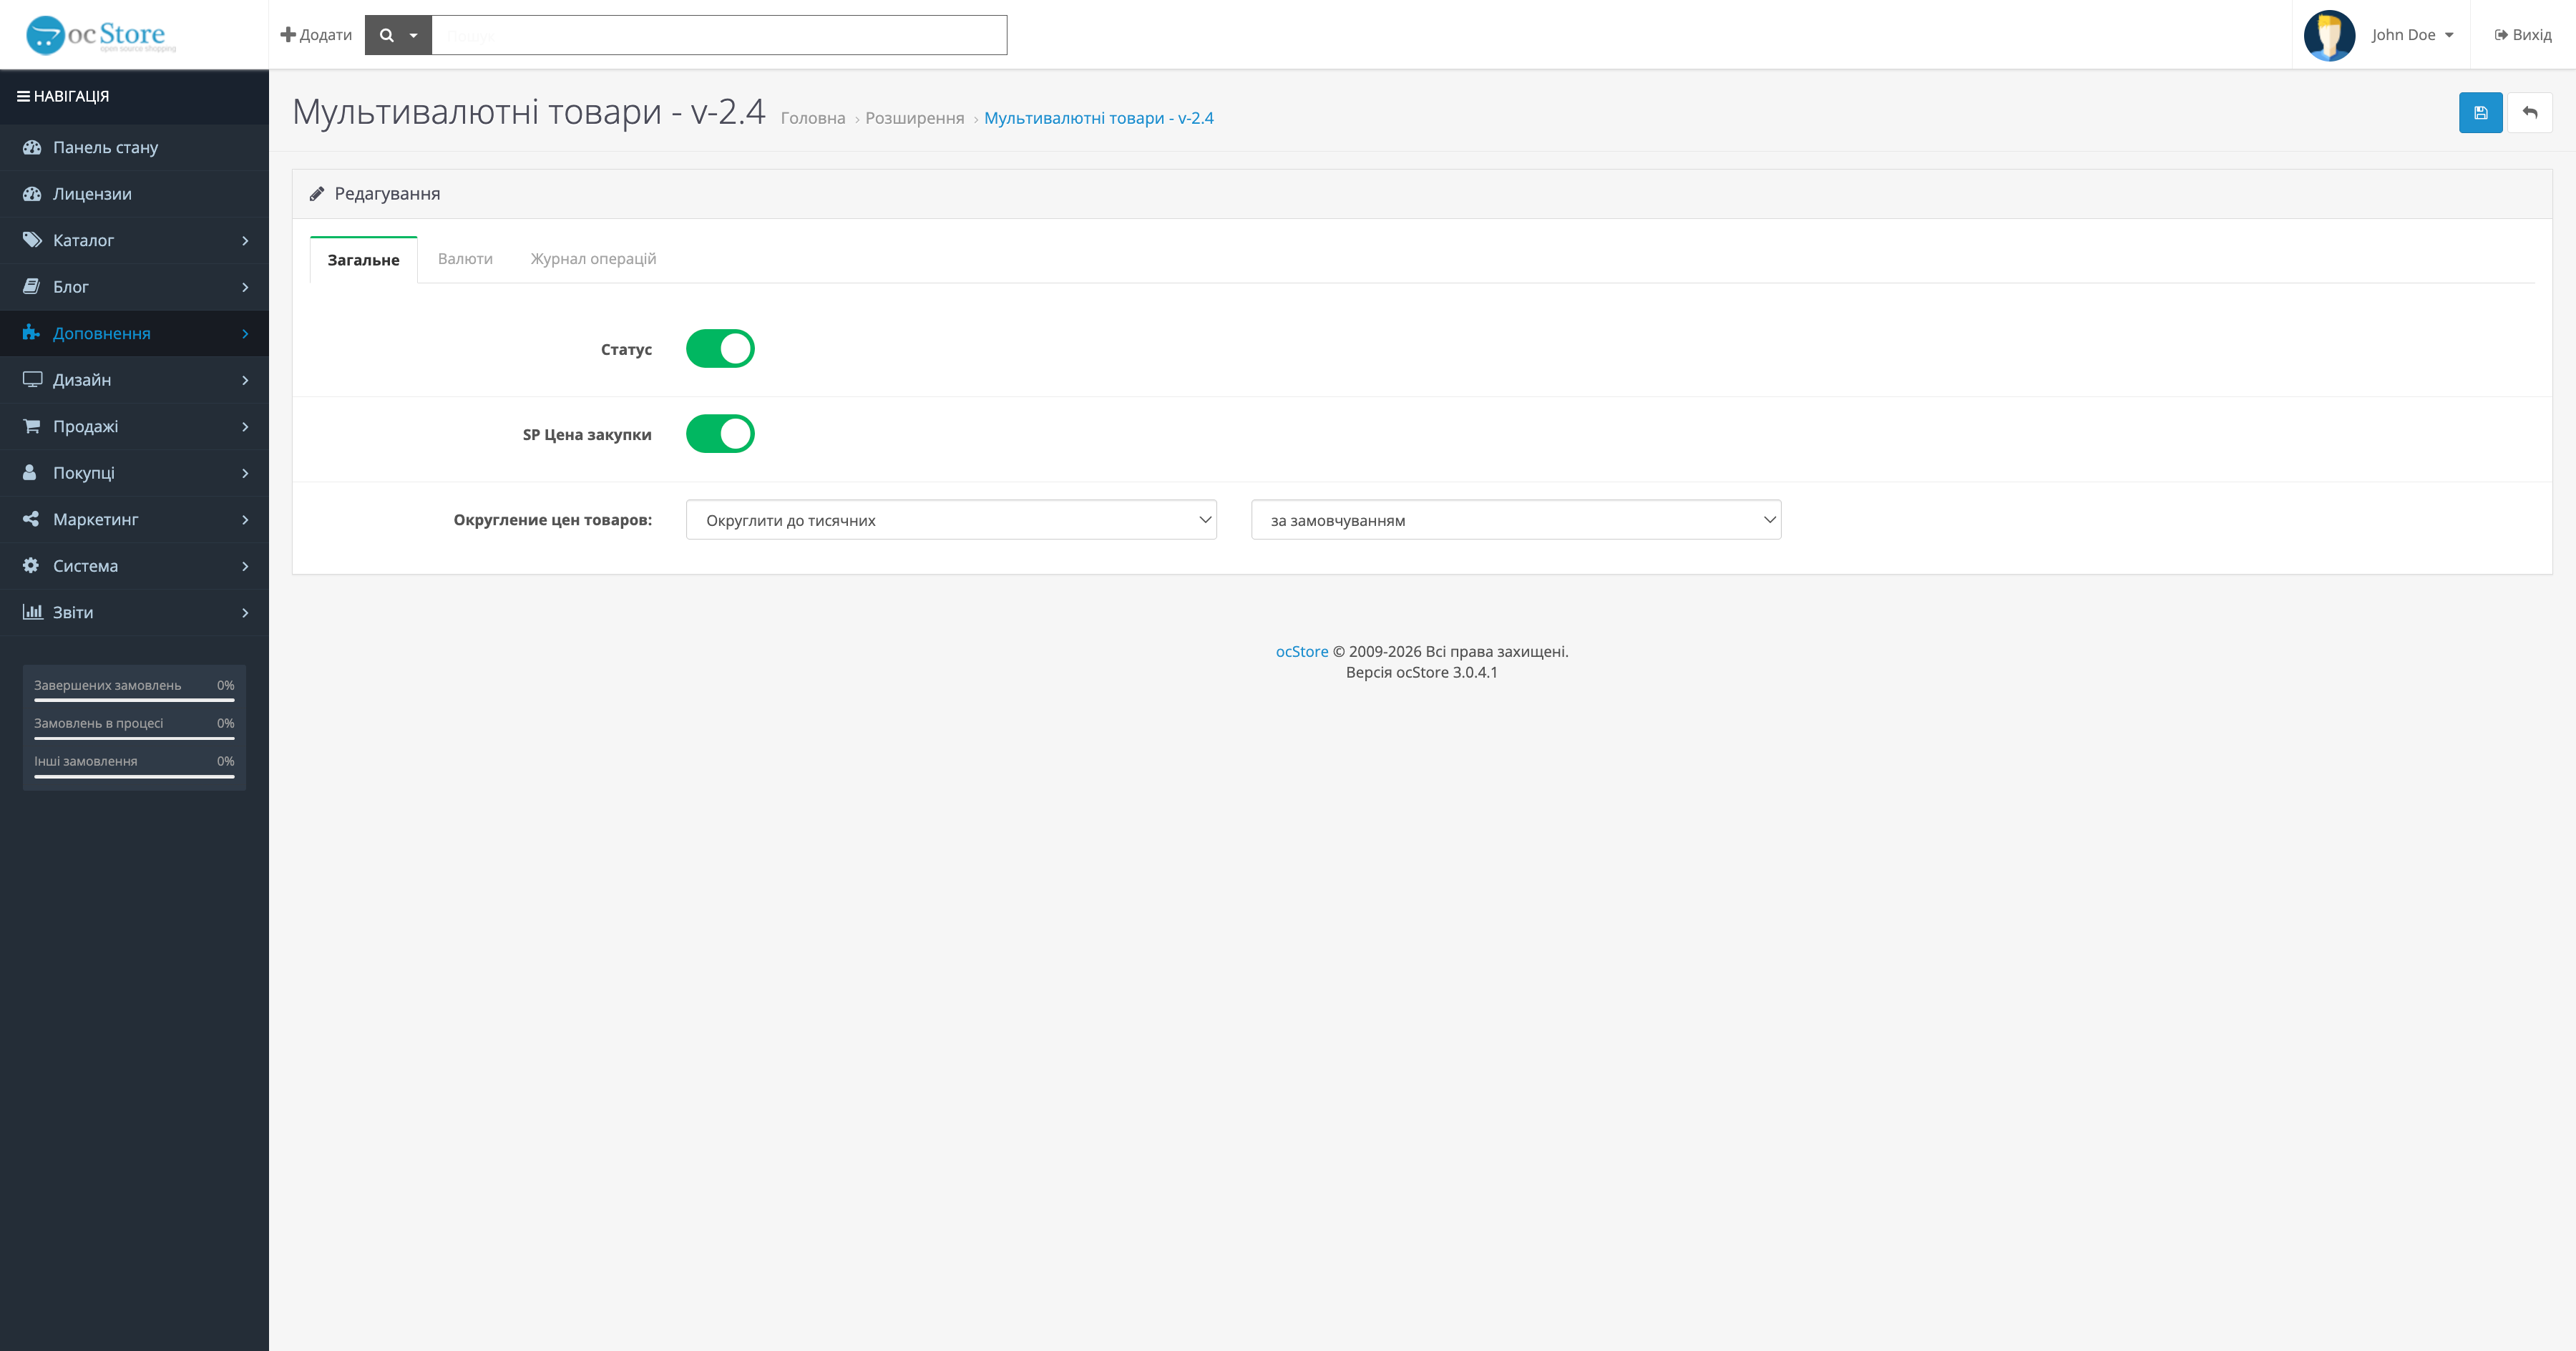Open the Журнал операцій tab
2576x1351 pixels.
(x=593, y=259)
